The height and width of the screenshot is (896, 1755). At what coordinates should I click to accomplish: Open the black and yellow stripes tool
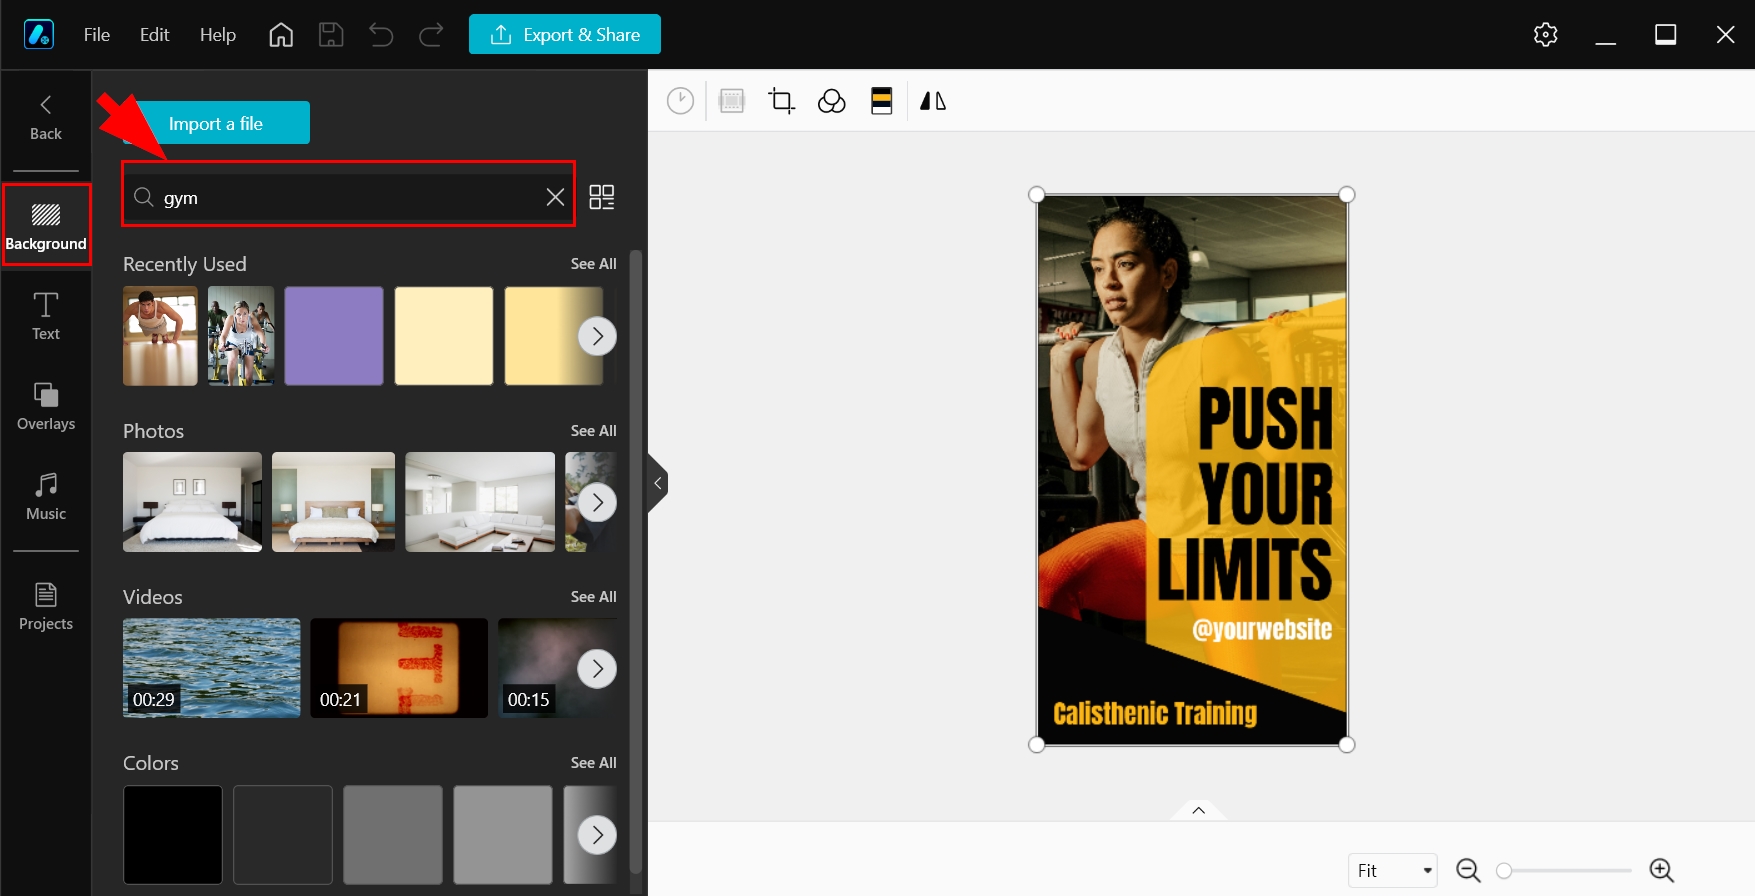pos(881,101)
